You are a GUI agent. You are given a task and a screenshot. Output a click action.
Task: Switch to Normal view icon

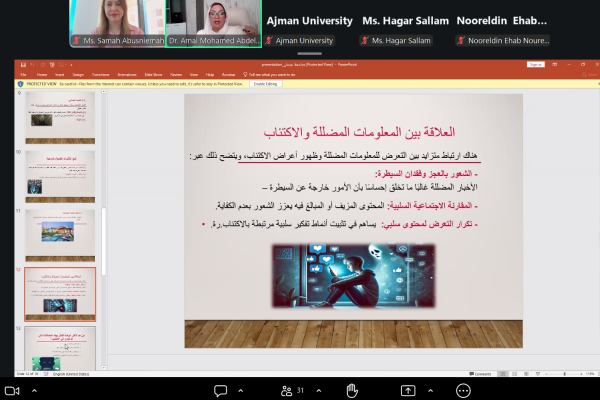(503, 374)
